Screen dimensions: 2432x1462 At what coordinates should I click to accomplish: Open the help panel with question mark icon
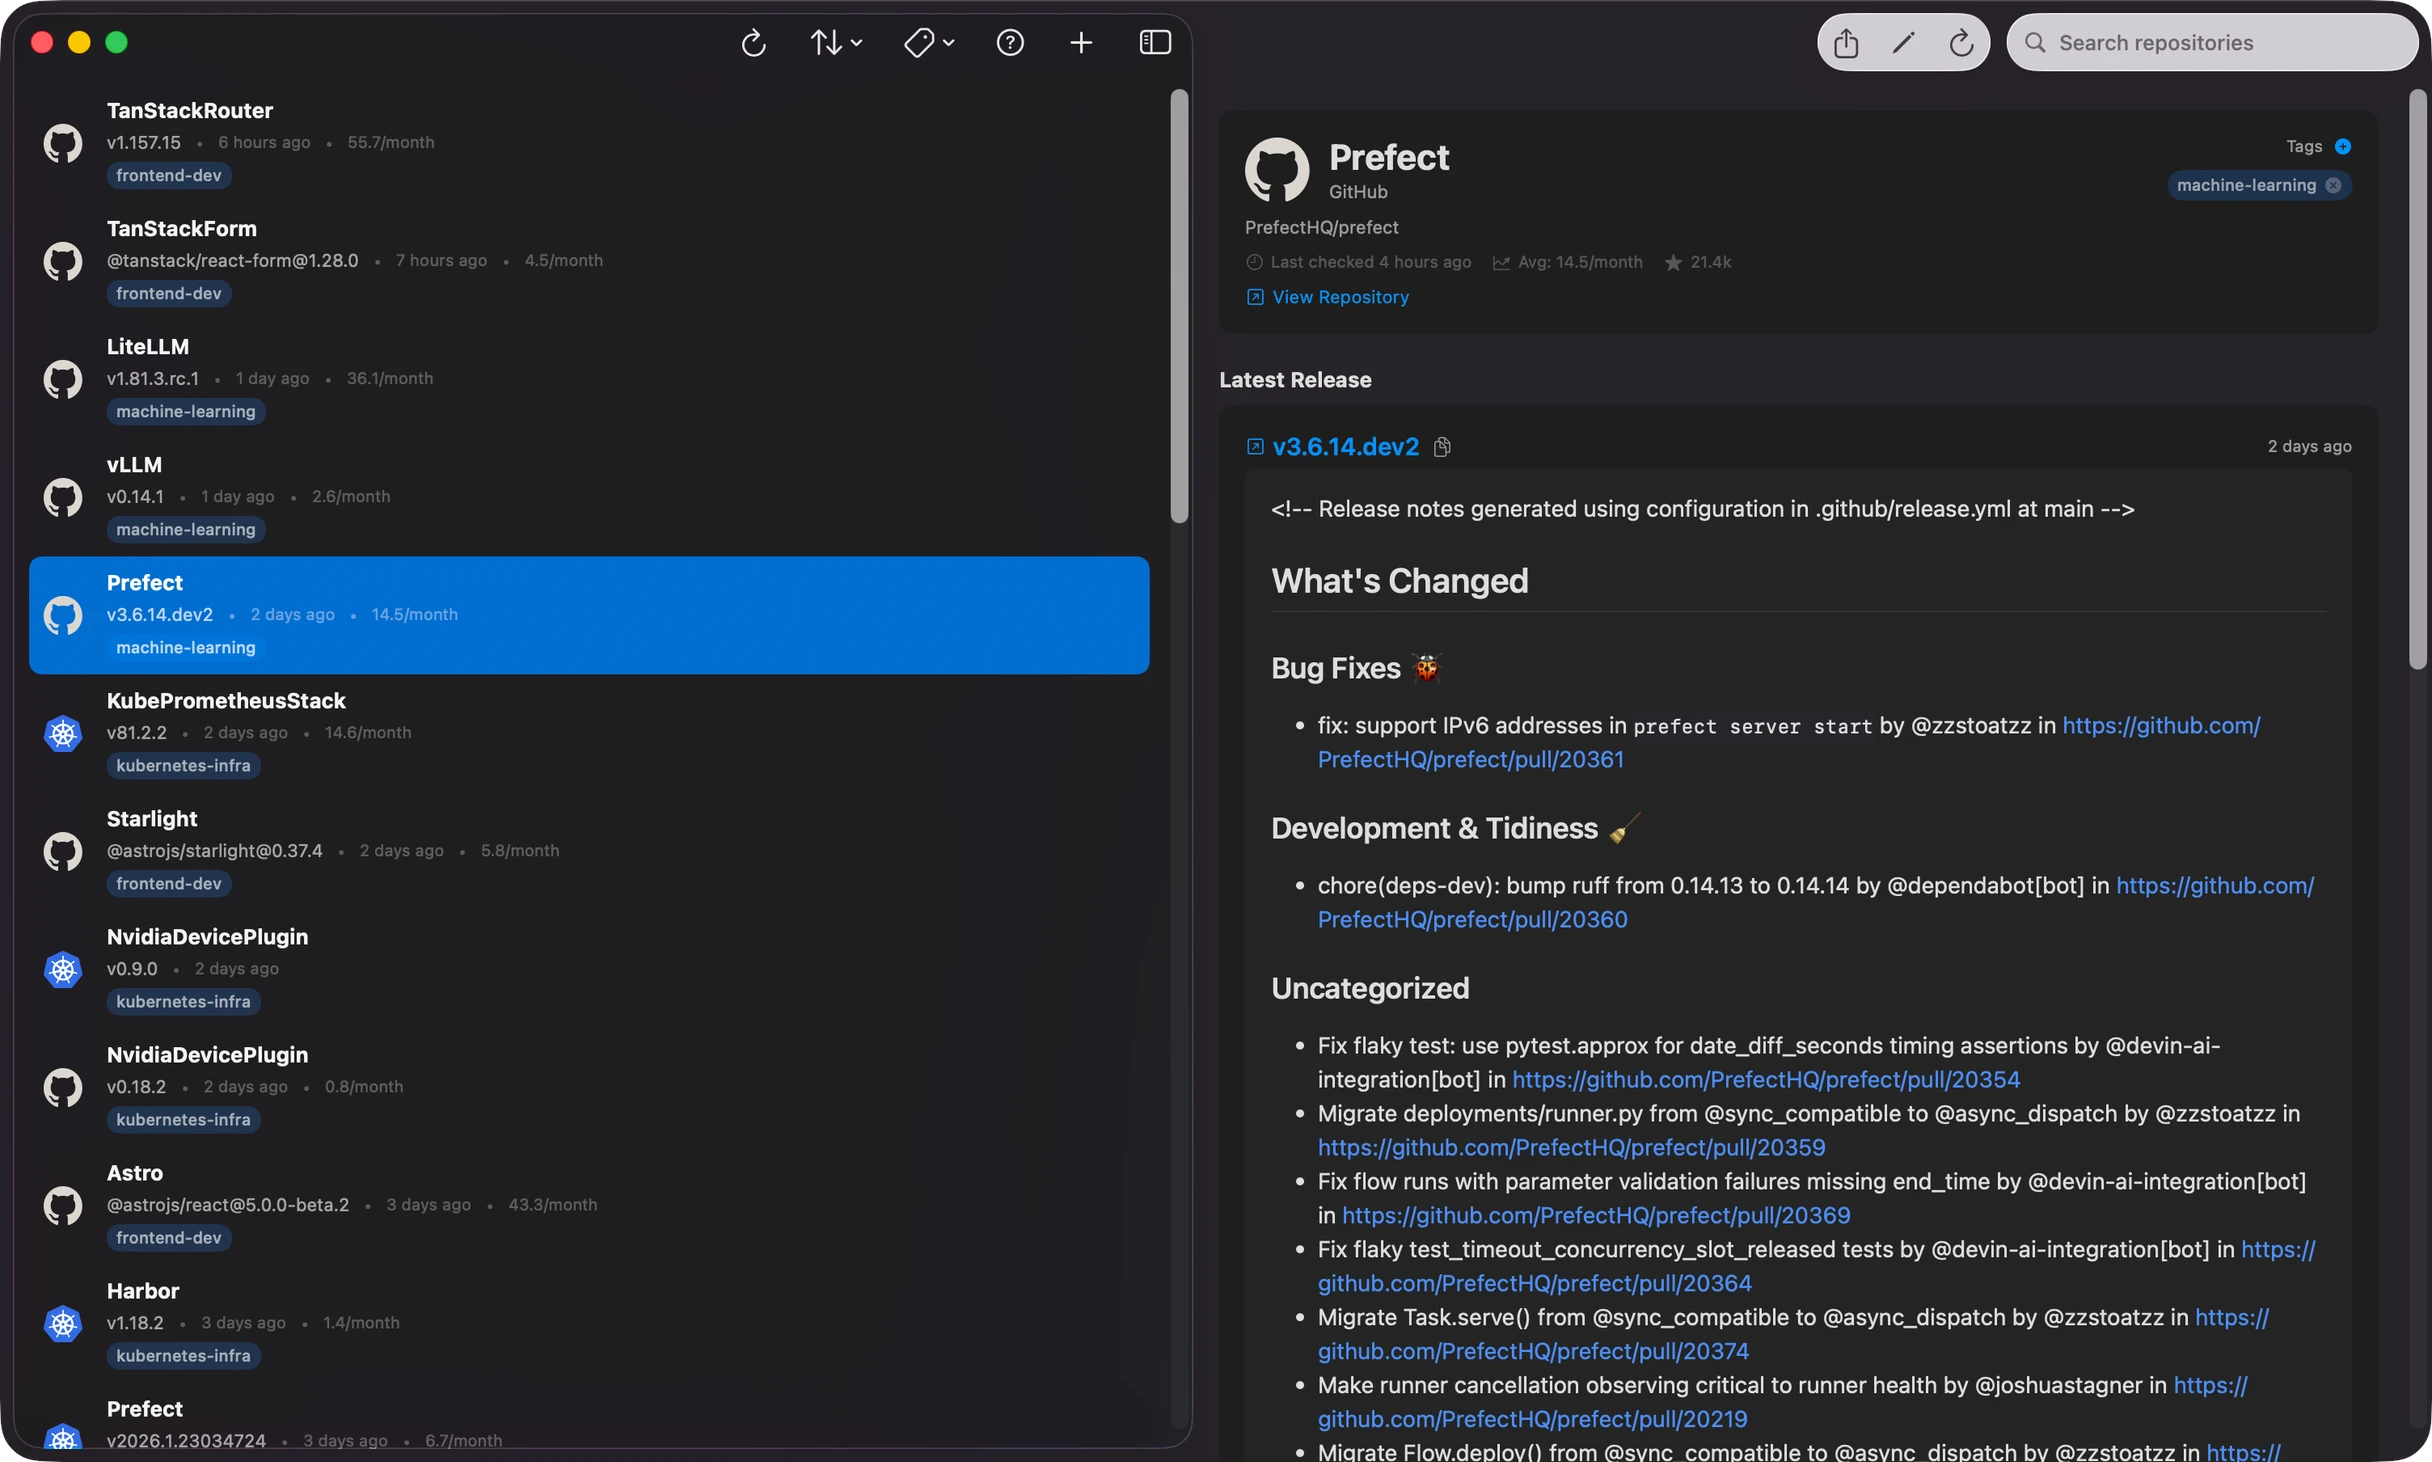click(x=1010, y=42)
